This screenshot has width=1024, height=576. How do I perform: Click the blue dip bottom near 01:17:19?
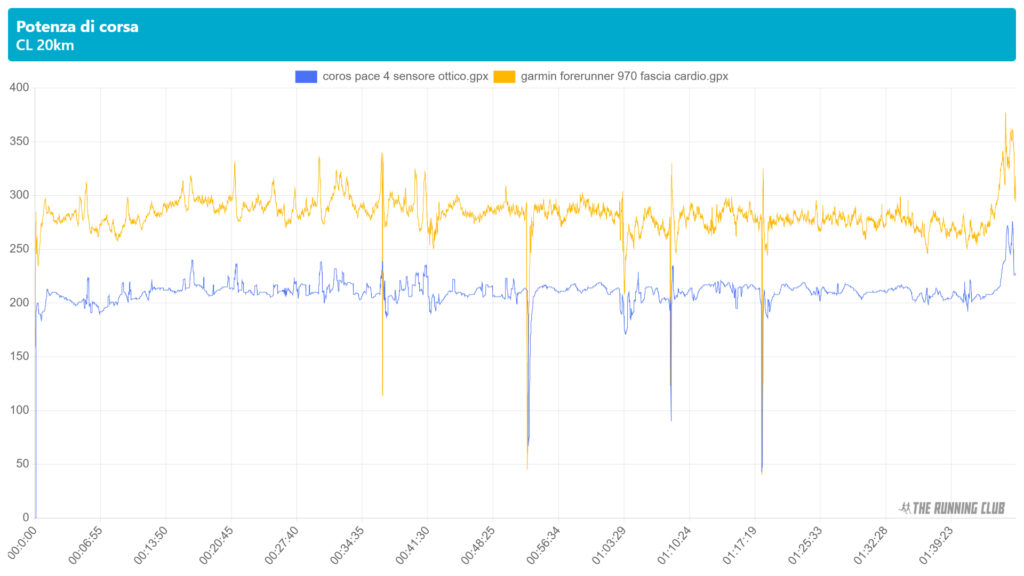(x=762, y=471)
